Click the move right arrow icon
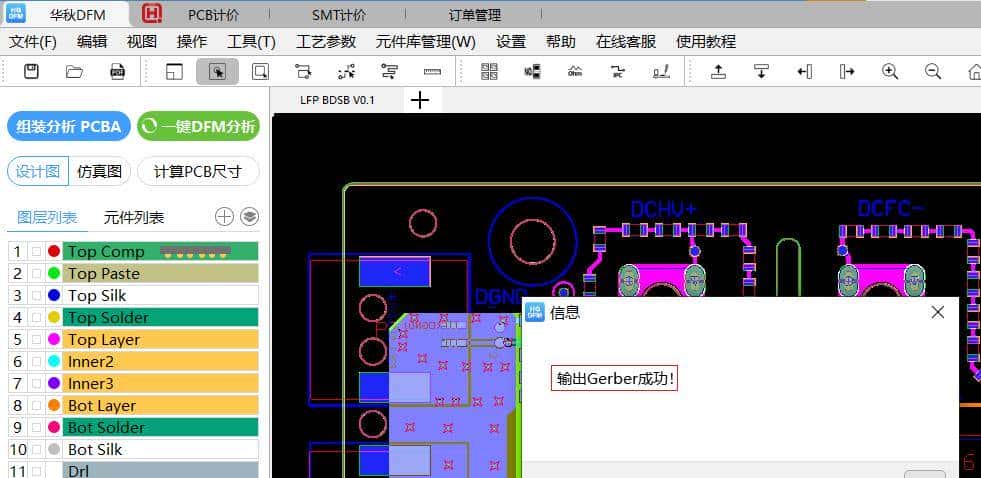The height and width of the screenshot is (478, 981). 847,71
